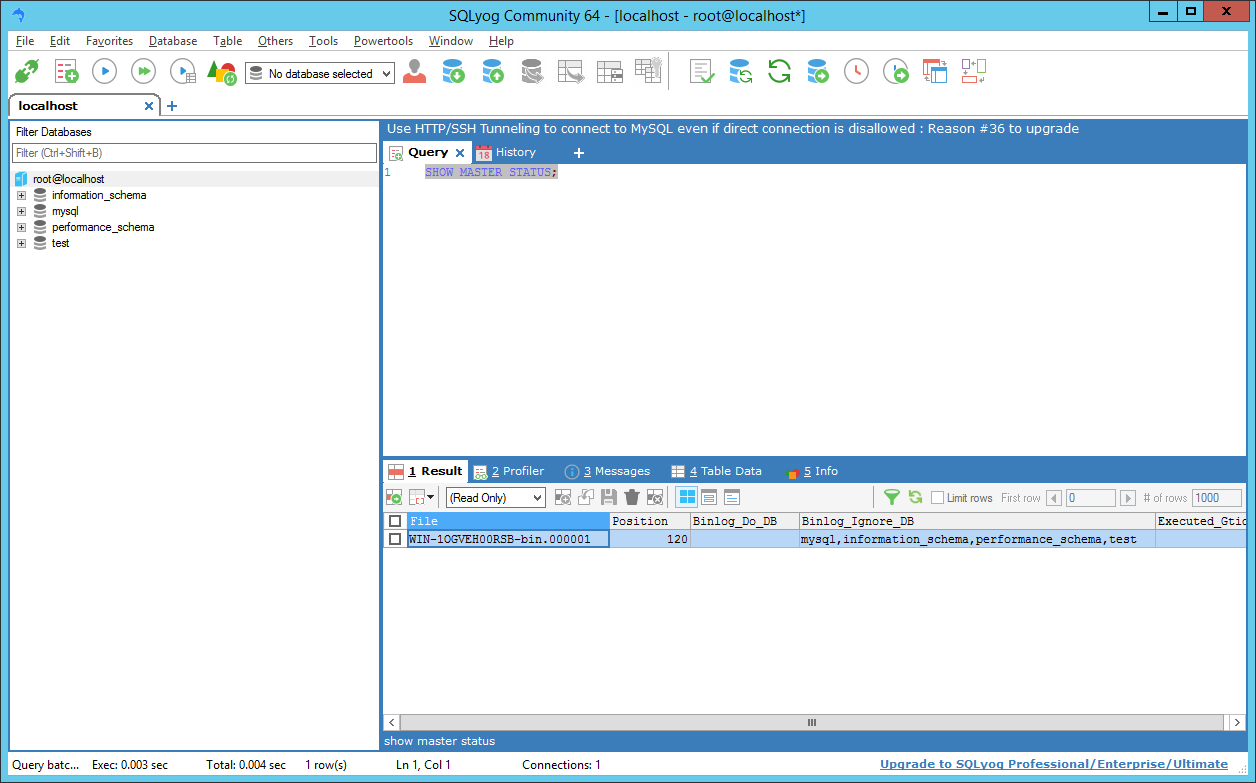
Task: Click execute and edit resultset icon
Action: tap(183, 72)
